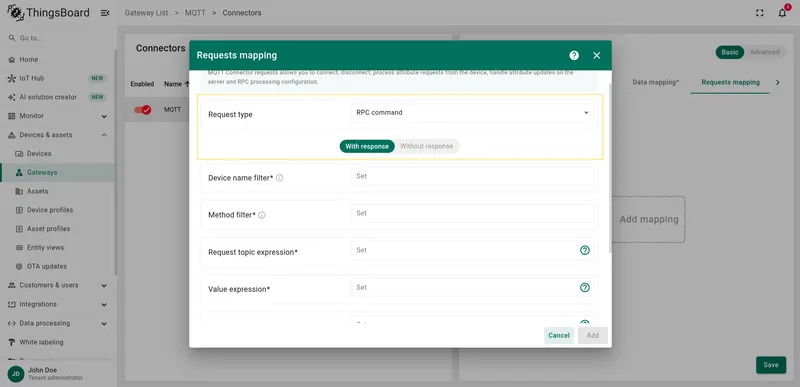Screen dimensions: 800x387
Task: Click info icon beside Device name filter
Action: [280, 178]
